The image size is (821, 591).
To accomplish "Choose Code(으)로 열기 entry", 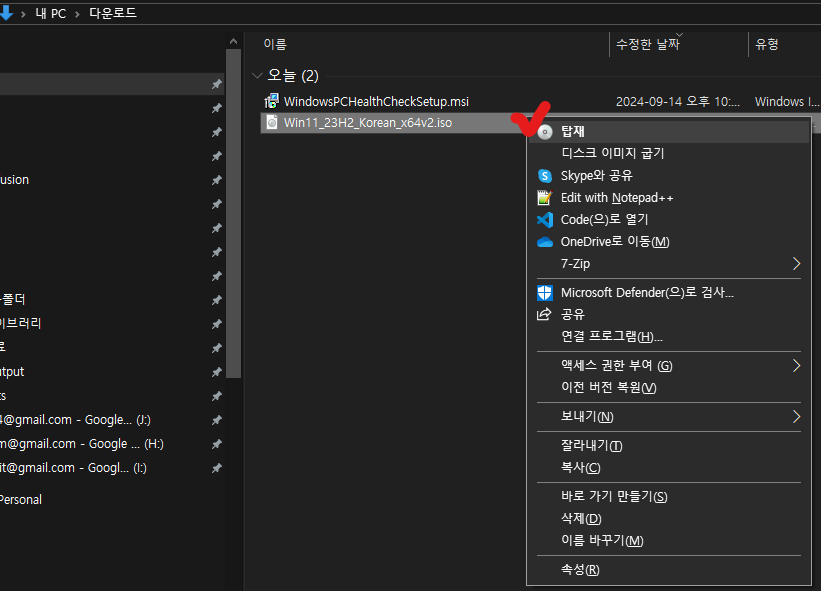I will (669, 220).
